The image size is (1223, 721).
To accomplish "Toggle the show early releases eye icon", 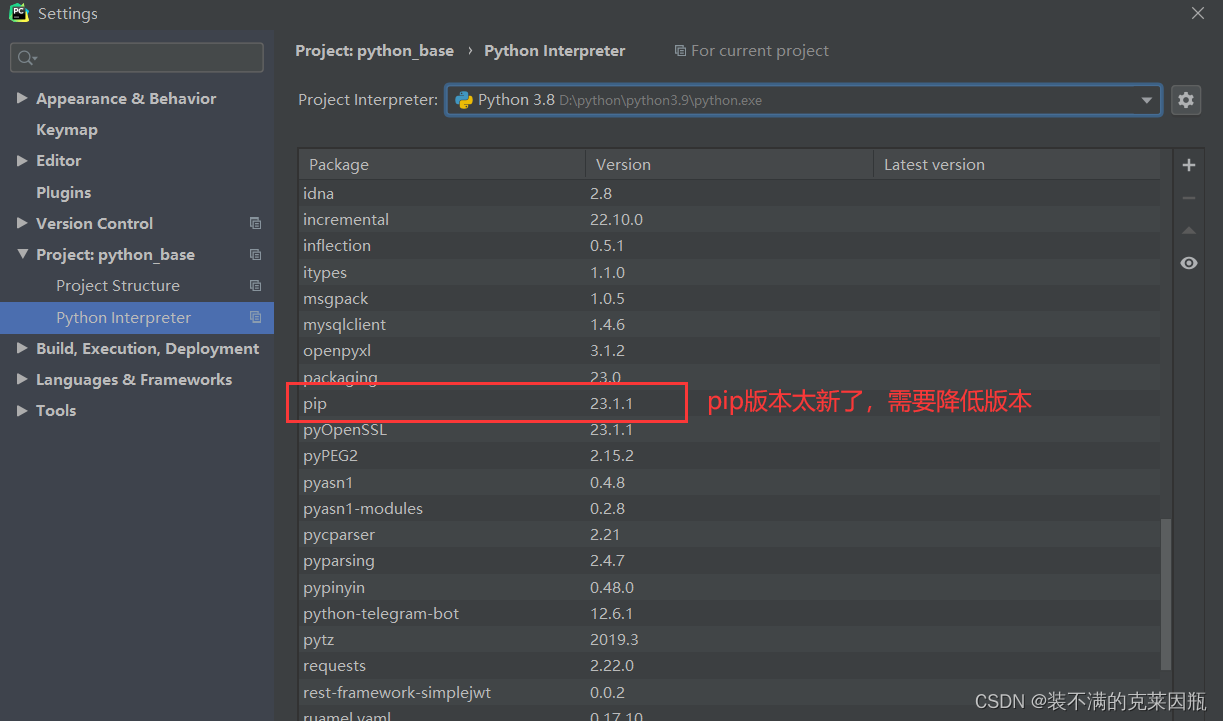I will coord(1189,263).
